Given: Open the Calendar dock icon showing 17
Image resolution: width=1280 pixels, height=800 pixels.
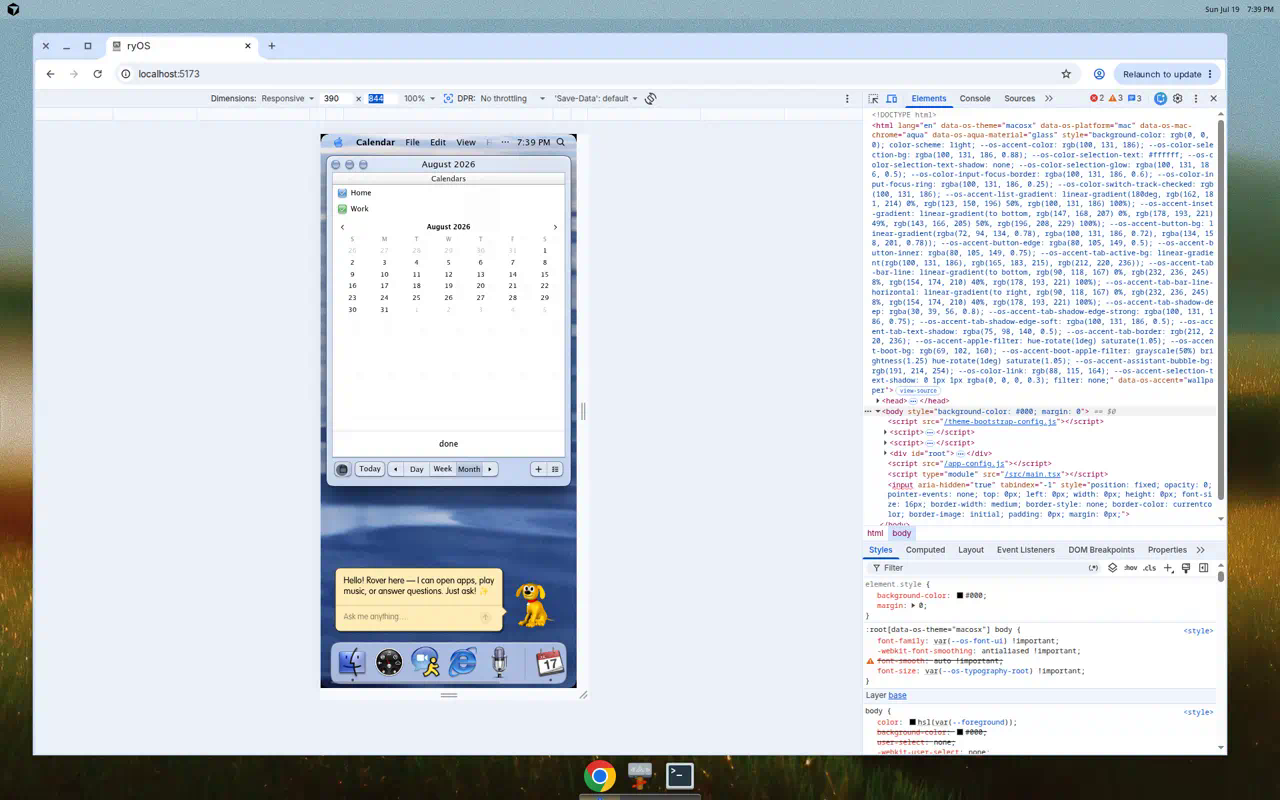Looking at the screenshot, I should click(549, 662).
